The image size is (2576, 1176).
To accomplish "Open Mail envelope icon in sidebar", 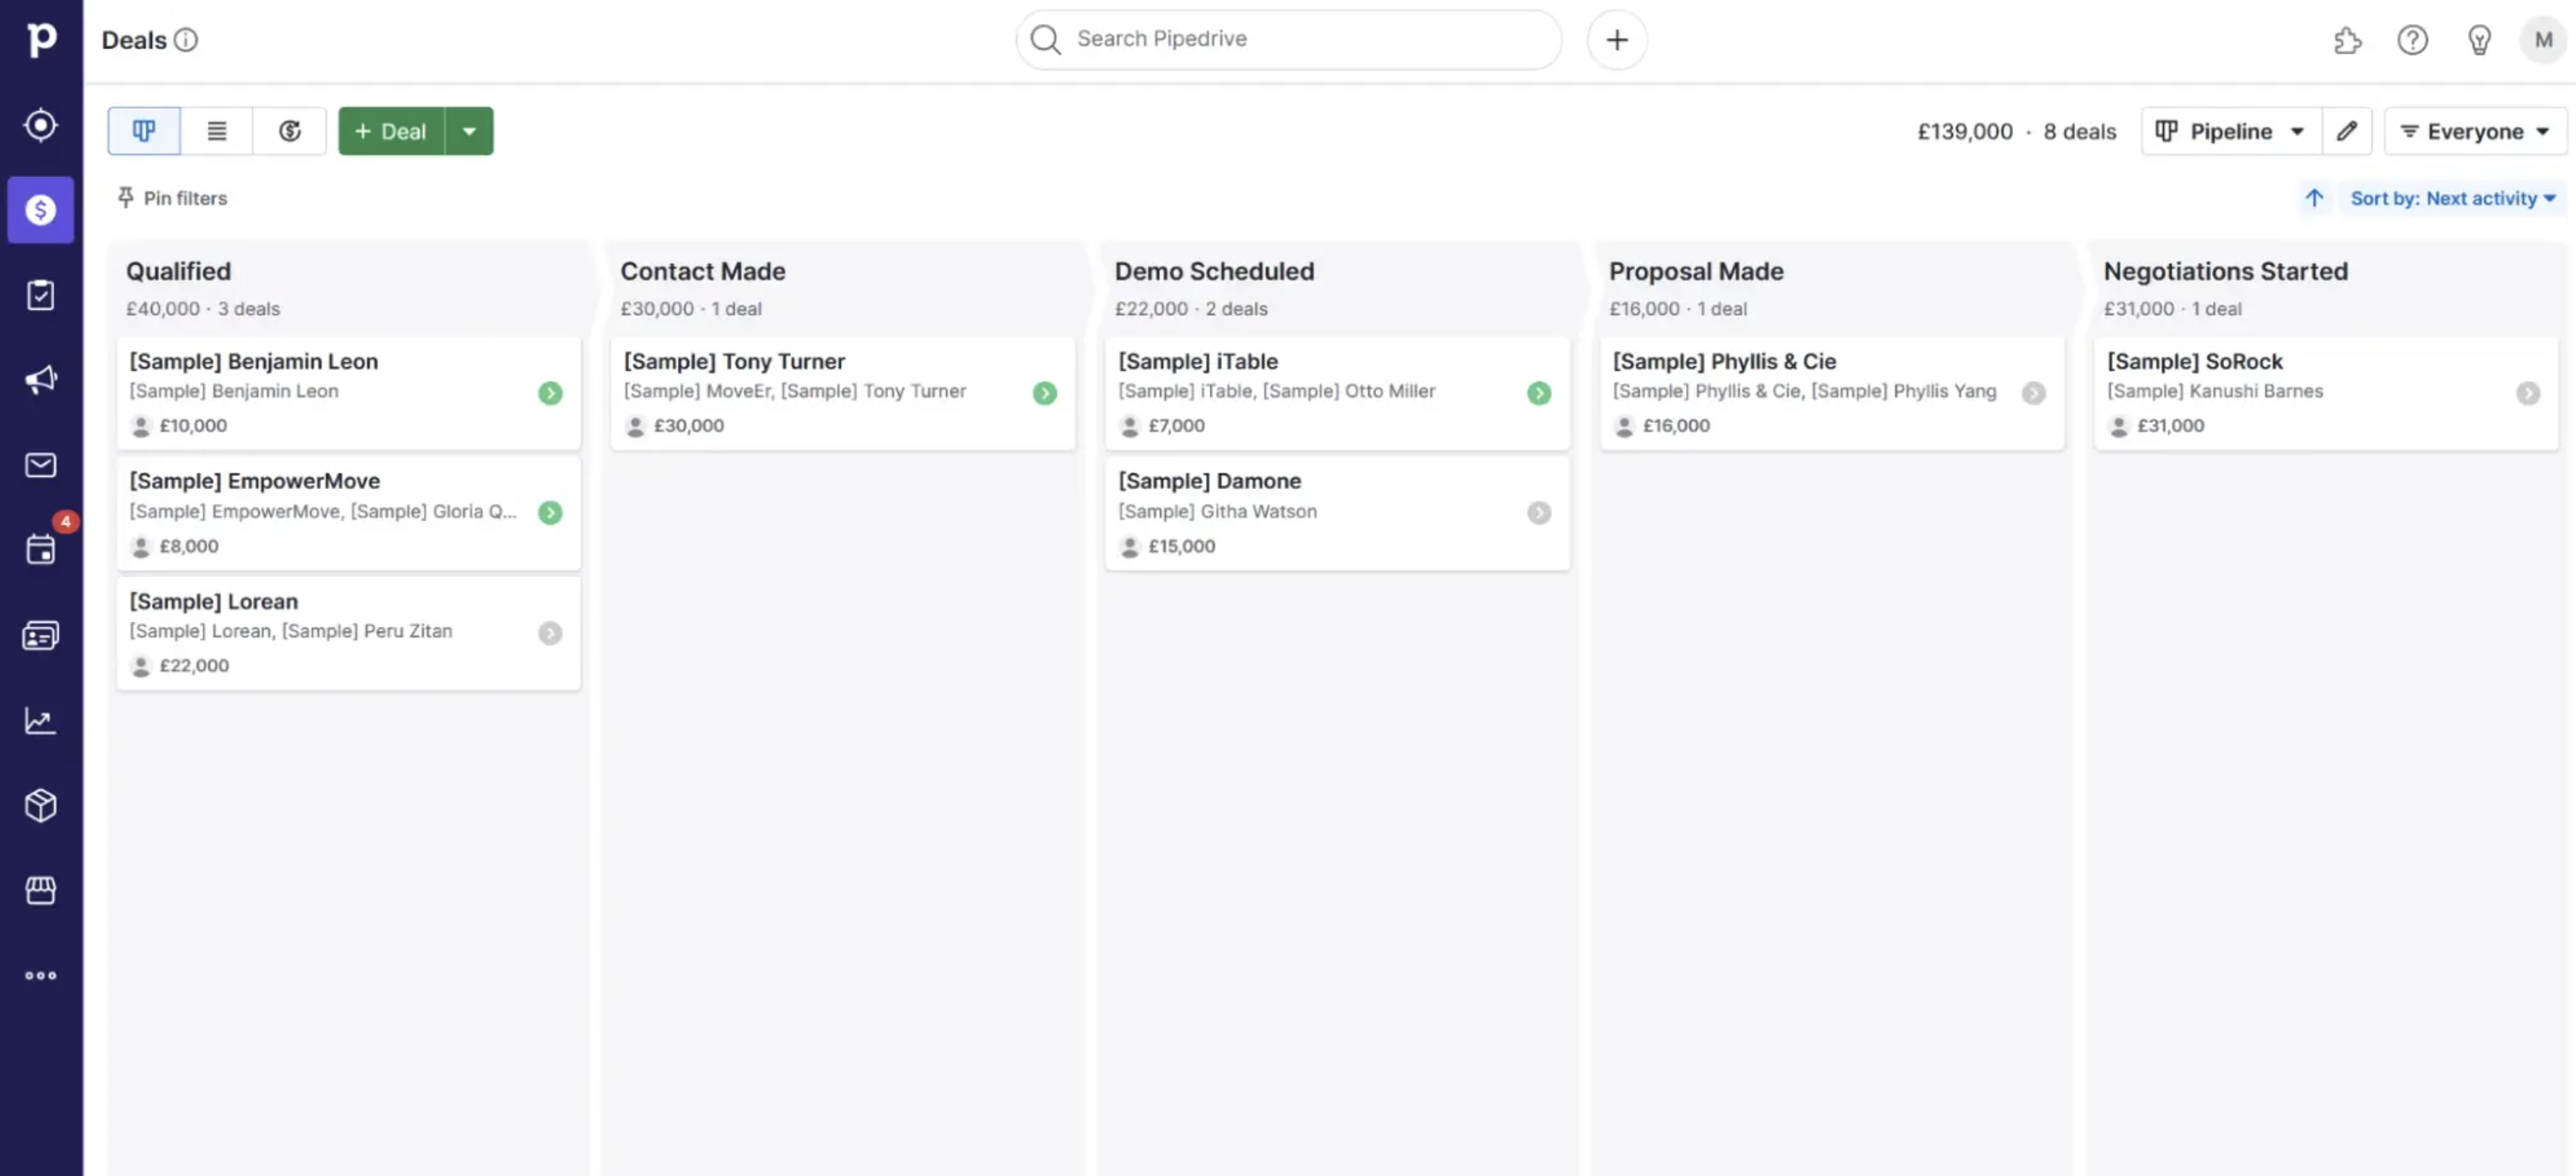I will (x=41, y=465).
